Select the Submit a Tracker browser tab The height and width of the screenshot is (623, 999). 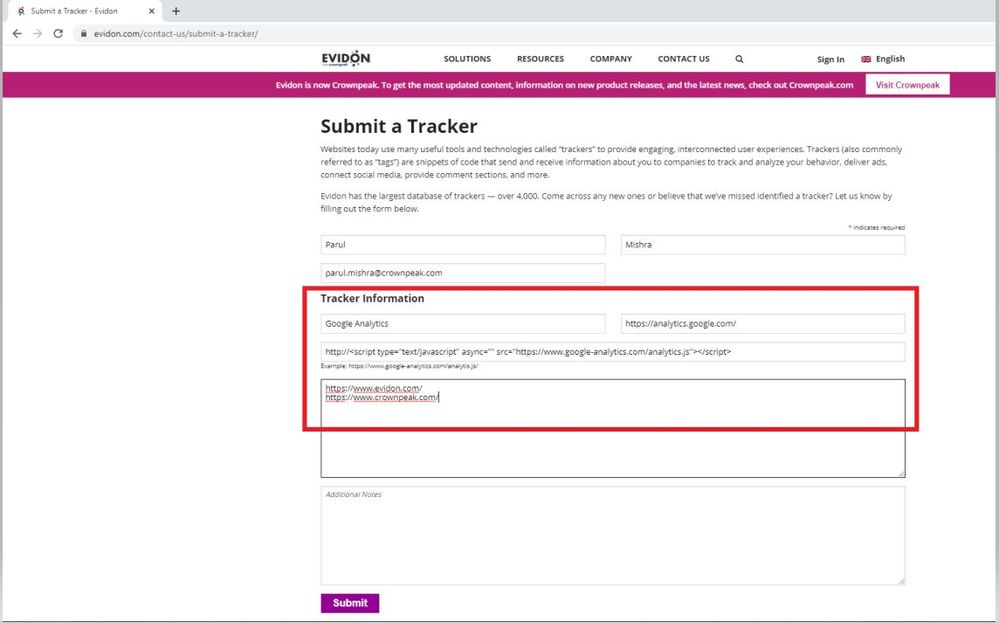click(x=83, y=11)
